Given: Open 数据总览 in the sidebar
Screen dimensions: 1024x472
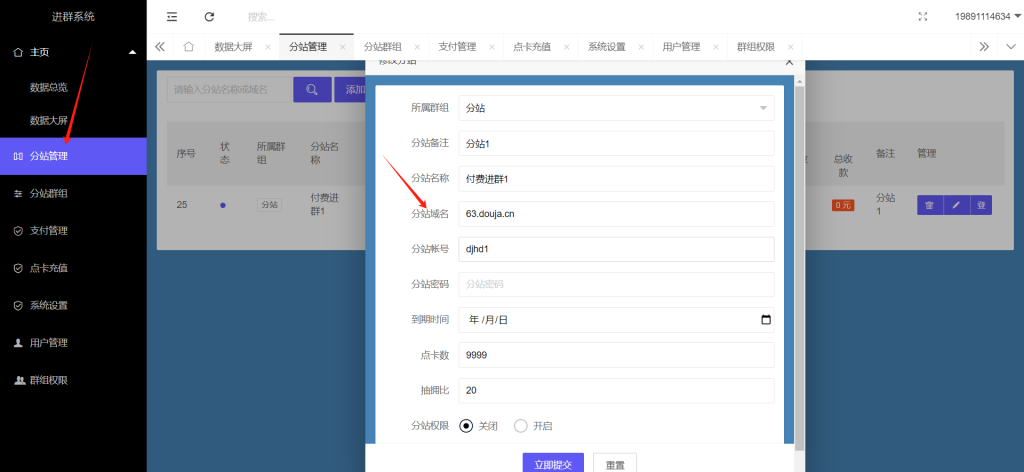Looking at the screenshot, I should pos(49,87).
